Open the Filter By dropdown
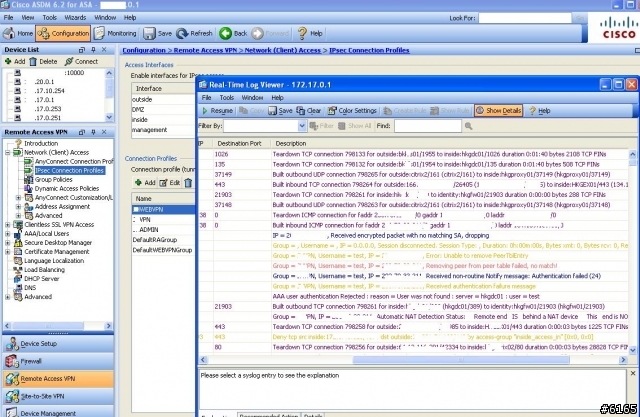The width and height of the screenshot is (640, 417). pyautogui.click(x=302, y=126)
